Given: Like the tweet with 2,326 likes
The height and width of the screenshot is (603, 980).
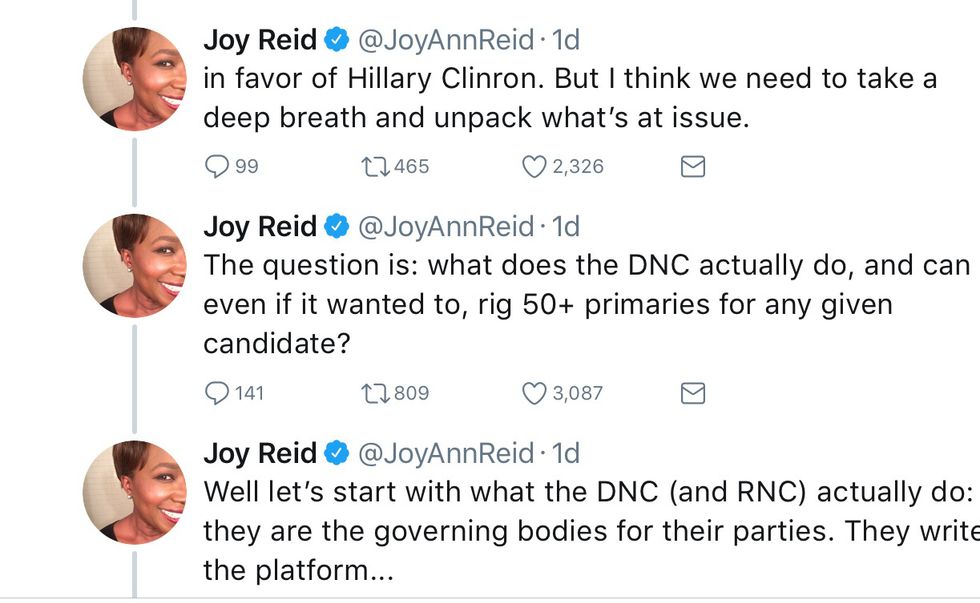Looking at the screenshot, I should tap(536, 167).
